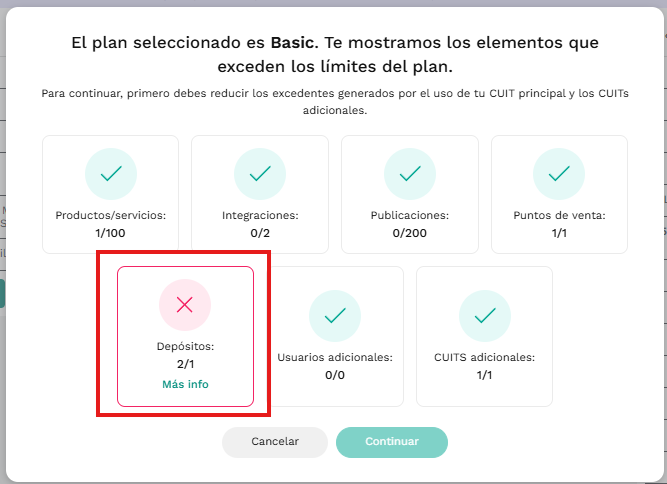The width and height of the screenshot is (667, 484).
Task: Click the Integraciones checkmark icon
Action: 260,174
